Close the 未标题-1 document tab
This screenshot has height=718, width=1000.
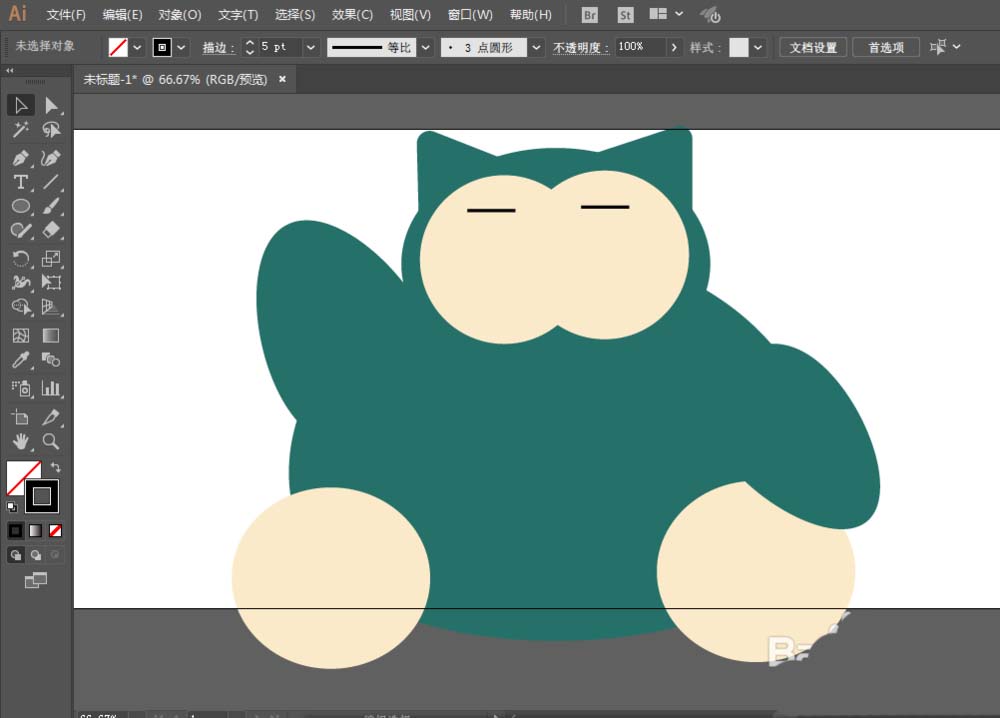pos(282,79)
